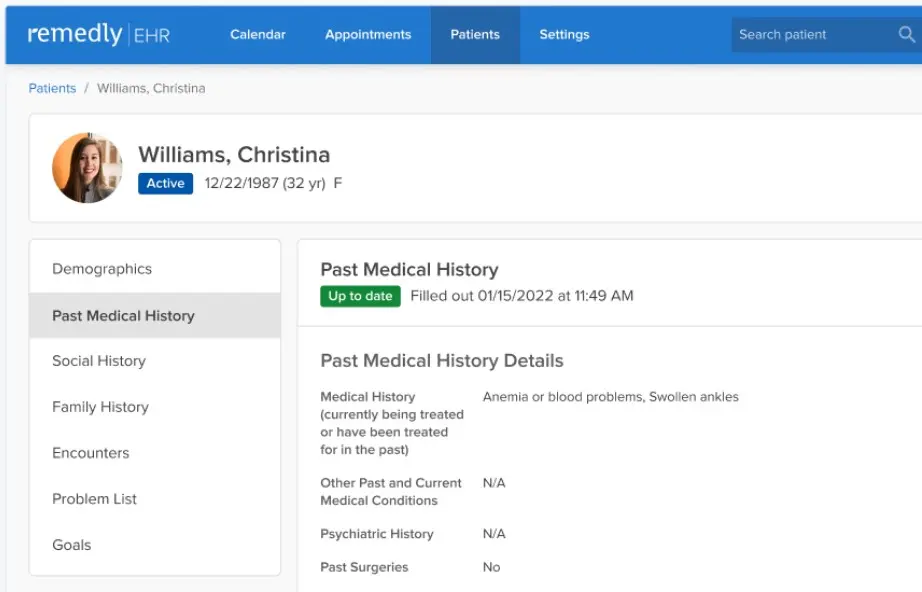Viewport: 922px width, 592px height.
Task: Click Christina's profile photo
Action: (87, 167)
